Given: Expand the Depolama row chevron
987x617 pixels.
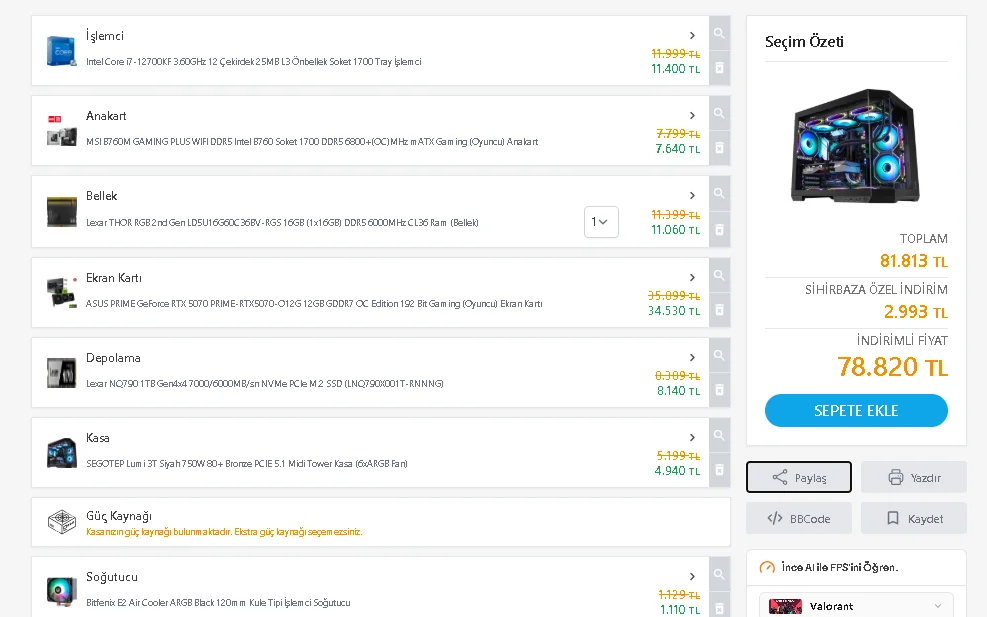Looking at the screenshot, I should coord(692,357).
